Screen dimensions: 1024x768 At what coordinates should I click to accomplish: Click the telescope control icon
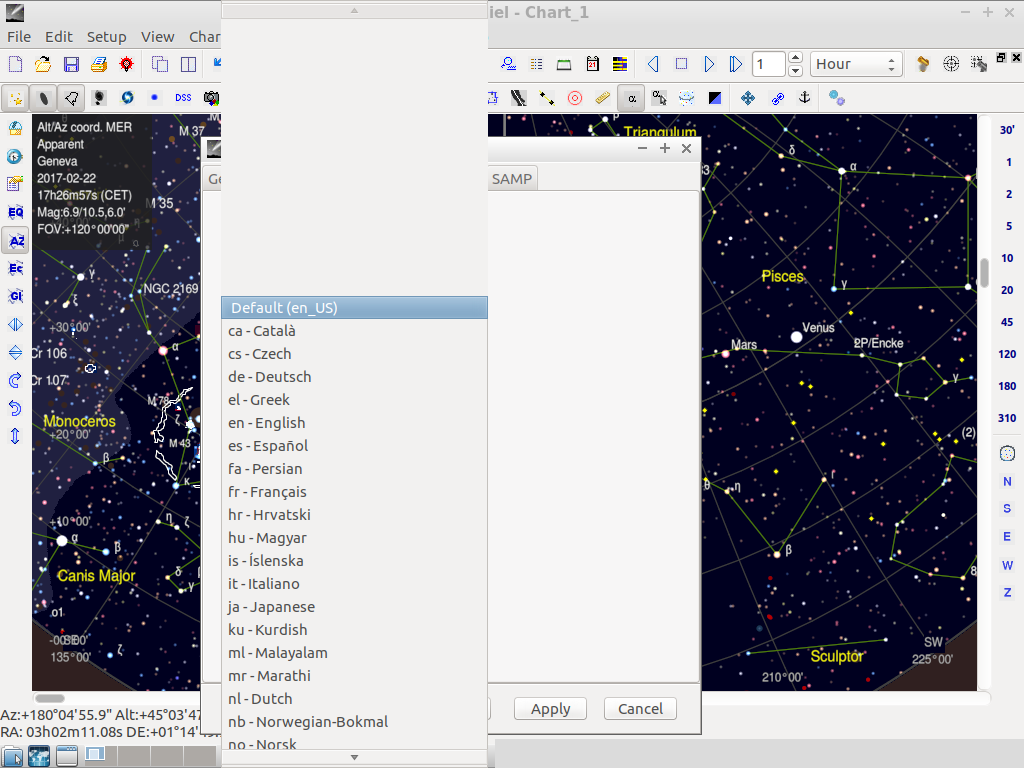click(x=923, y=64)
